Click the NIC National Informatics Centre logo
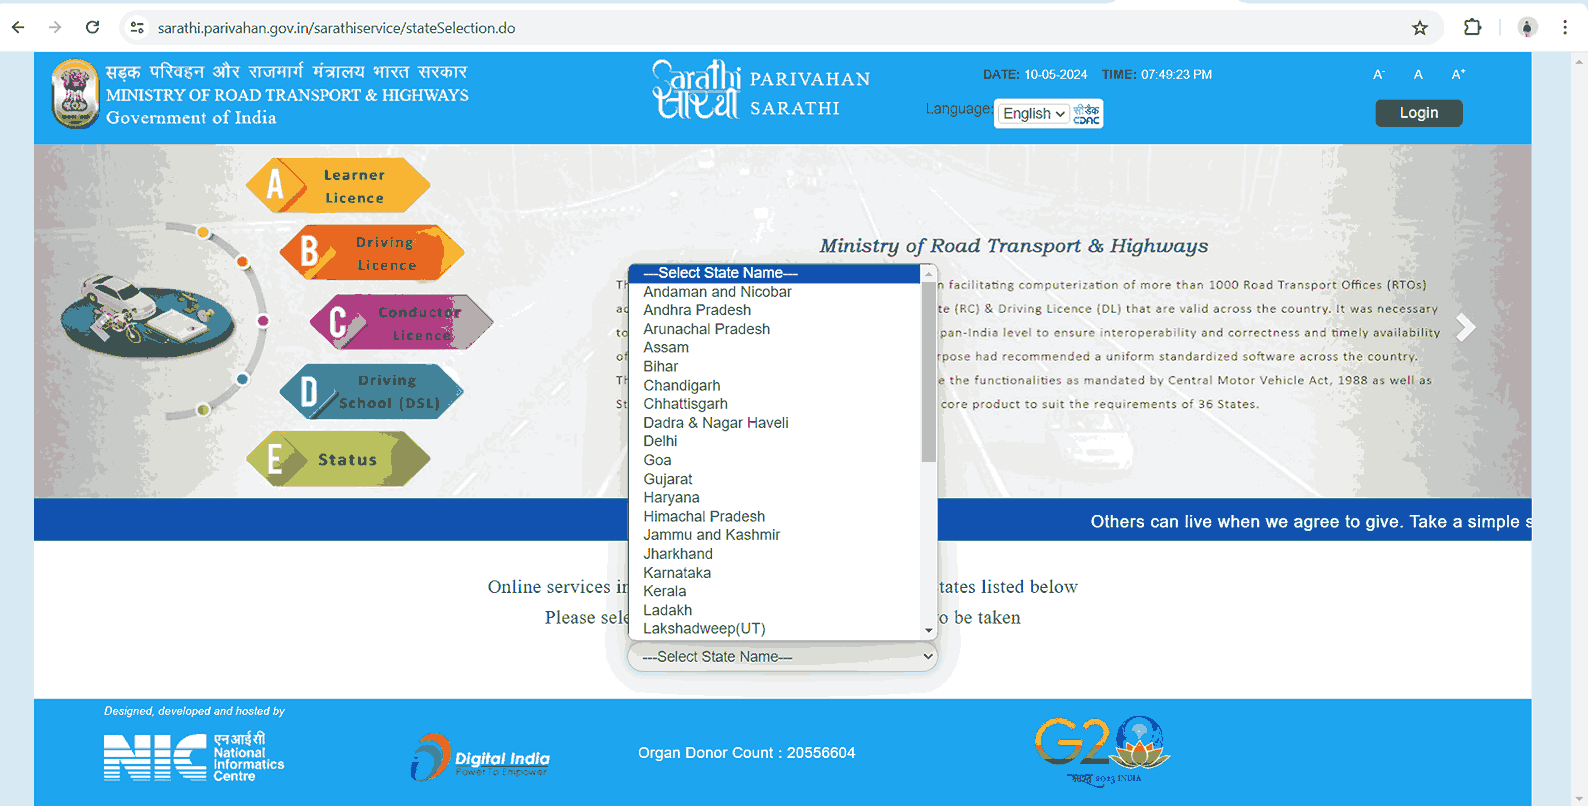This screenshot has height=806, width=1588. (x=194, y=757)
